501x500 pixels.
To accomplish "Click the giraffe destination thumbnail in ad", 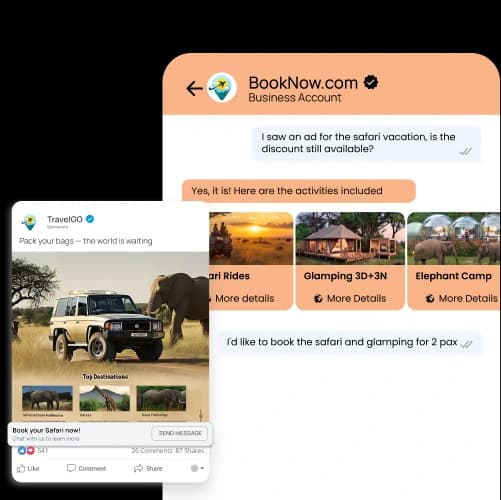I will click(x=105, y=398).
